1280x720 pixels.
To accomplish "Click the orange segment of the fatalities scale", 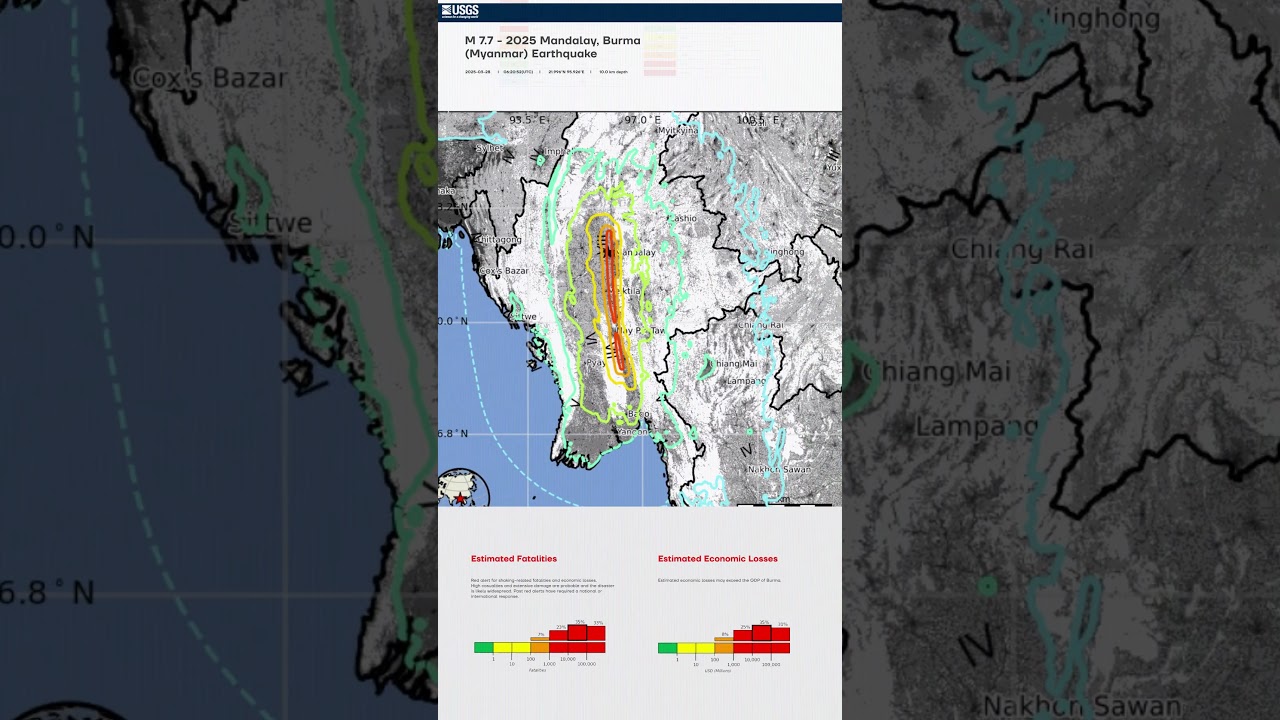I will (540, 648).
